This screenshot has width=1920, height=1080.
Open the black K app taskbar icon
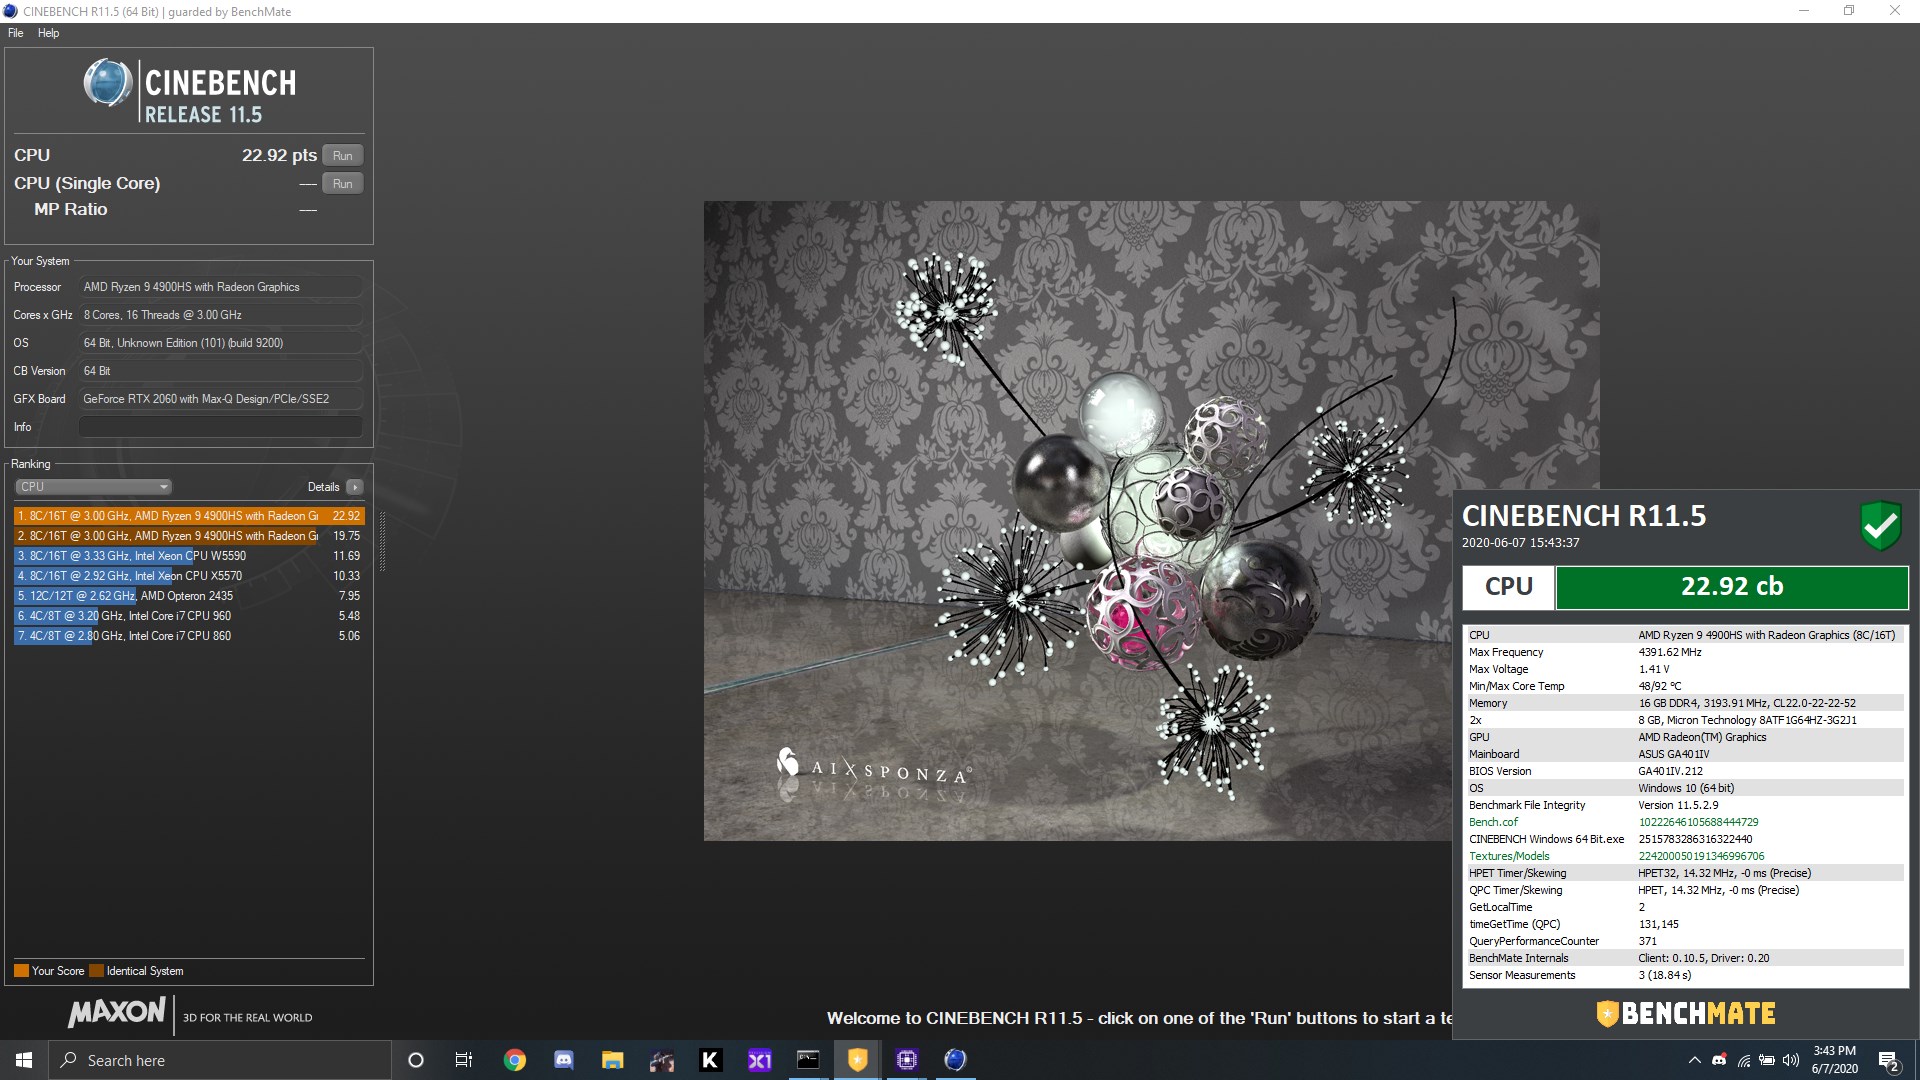coord(710,1060)
